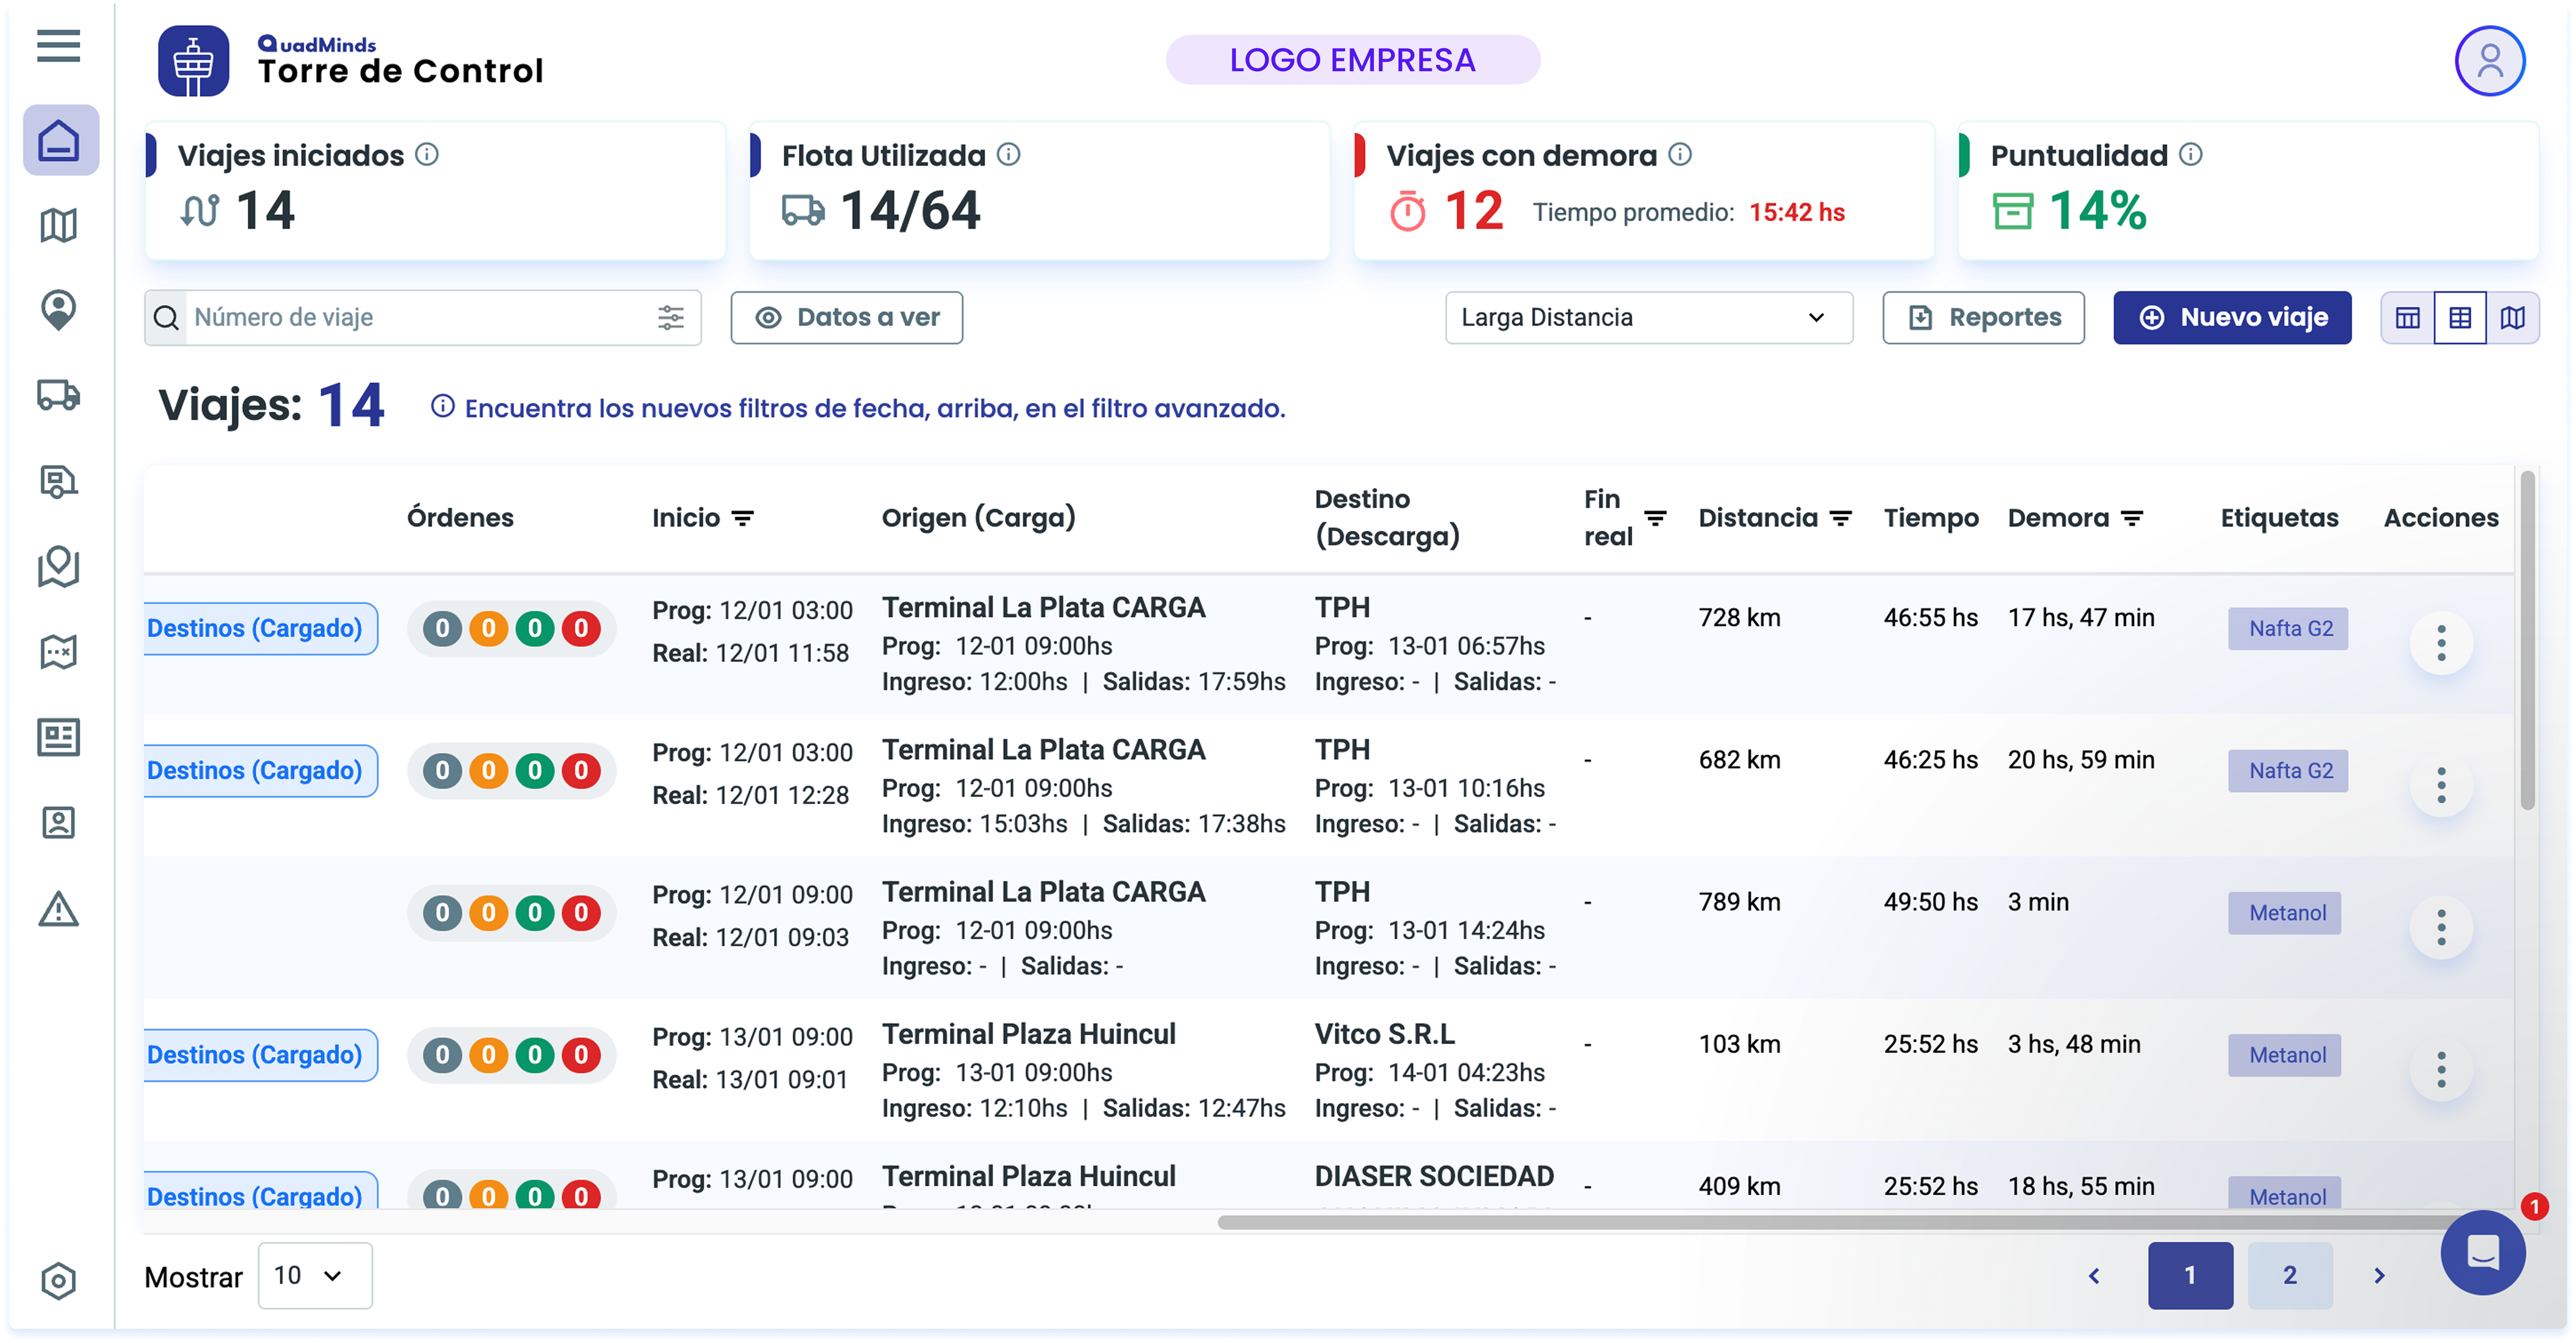
Task: Click the Reportes button
Action: coord(1983,318)
